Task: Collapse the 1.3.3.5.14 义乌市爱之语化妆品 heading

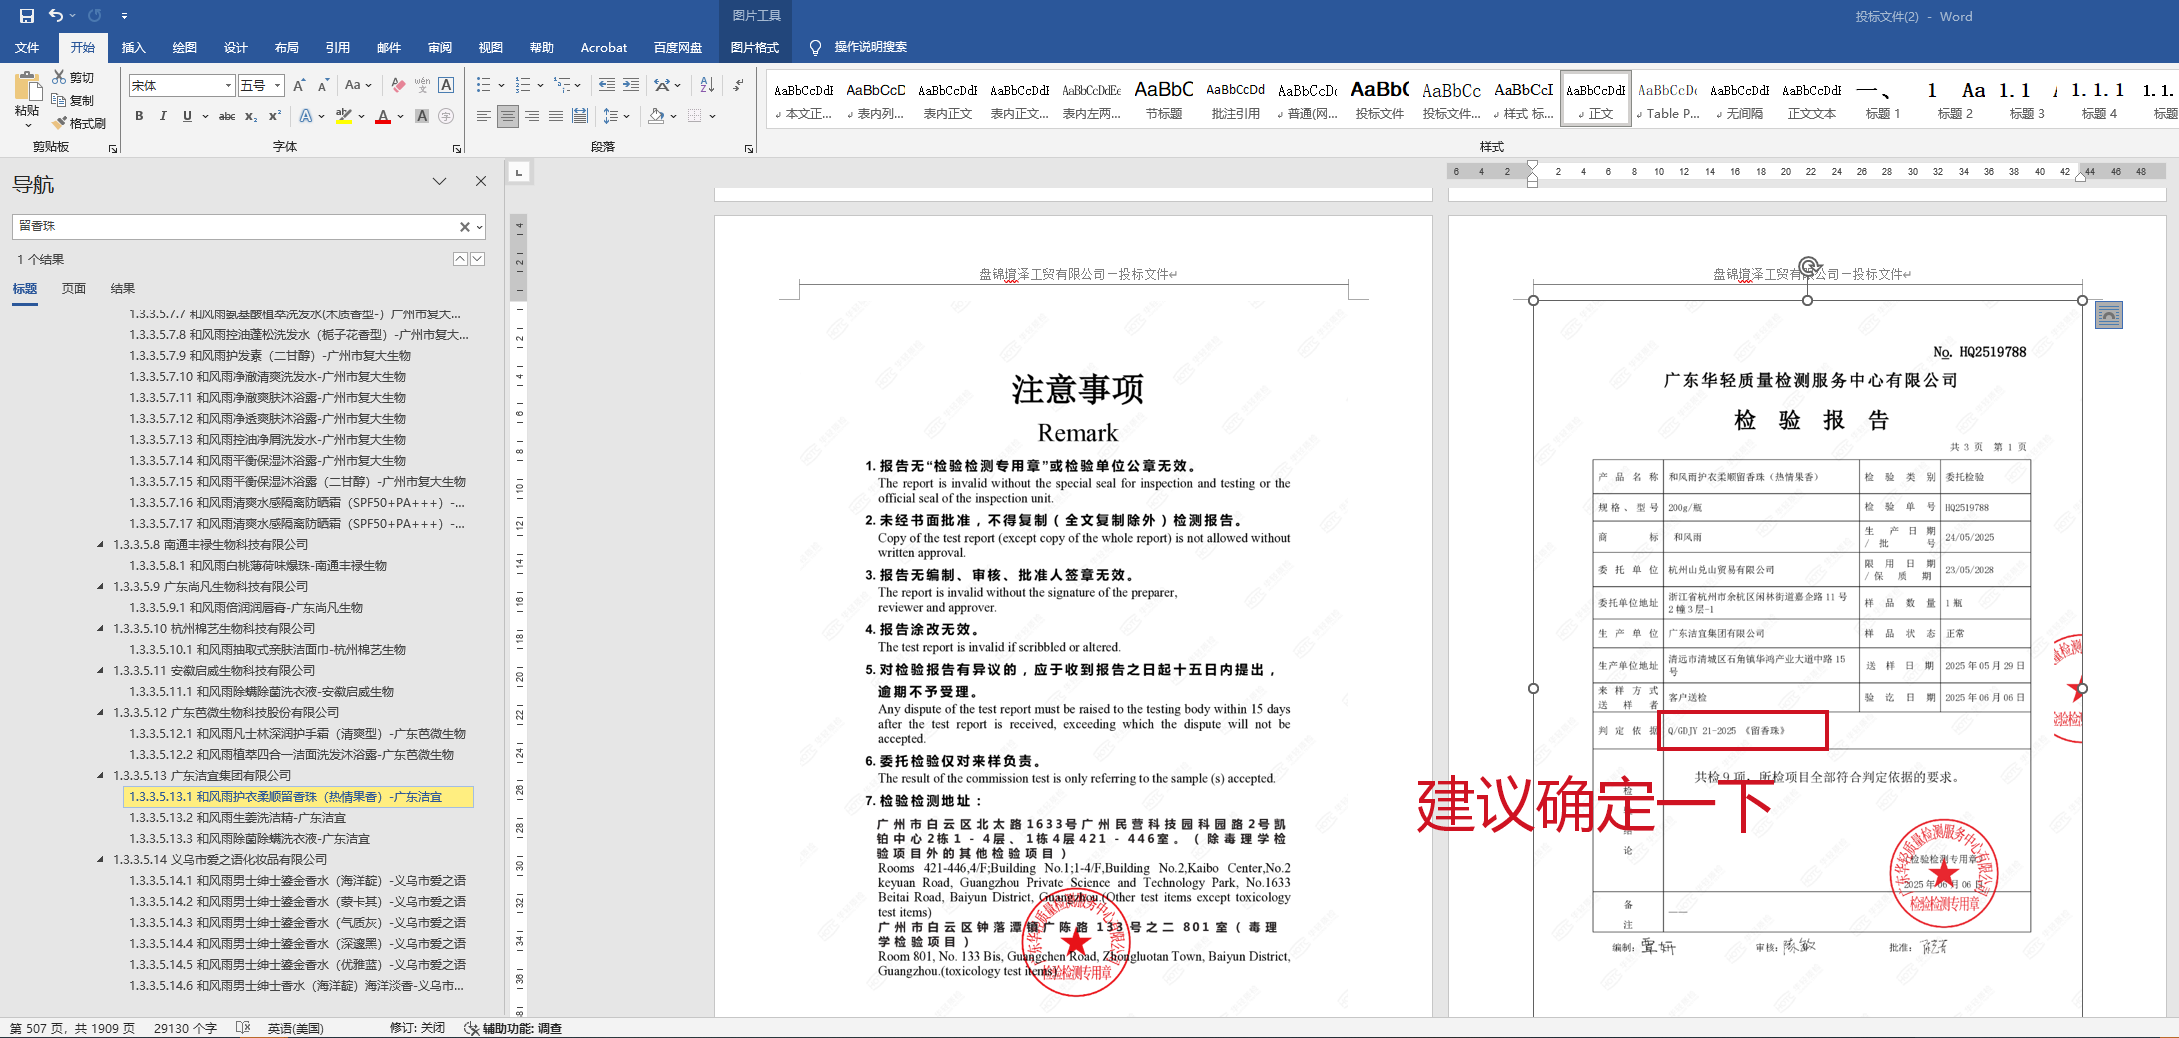Action: pos(100,860)
